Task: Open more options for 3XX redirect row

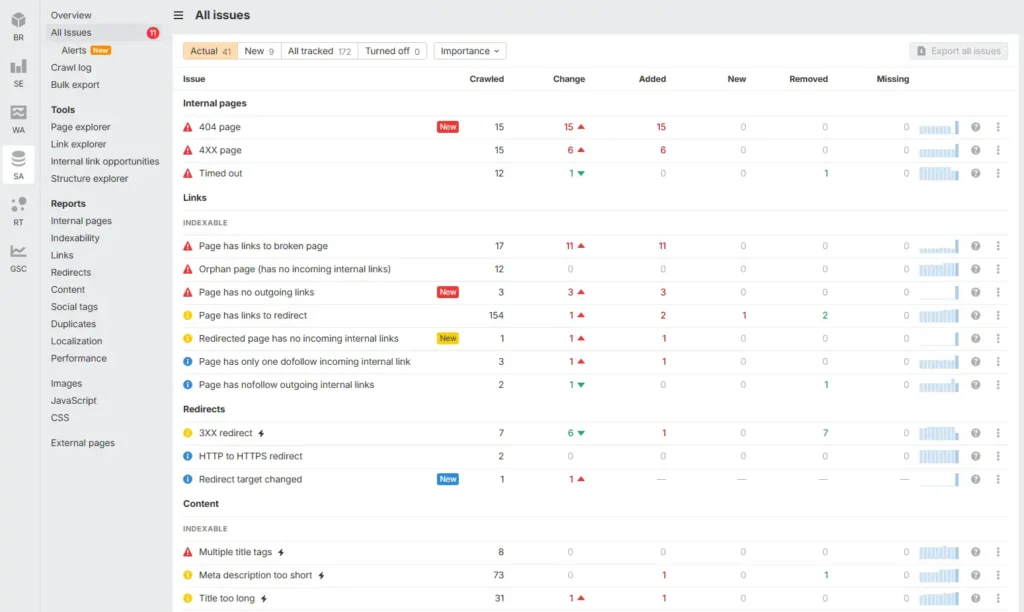Action: [998, 433]
